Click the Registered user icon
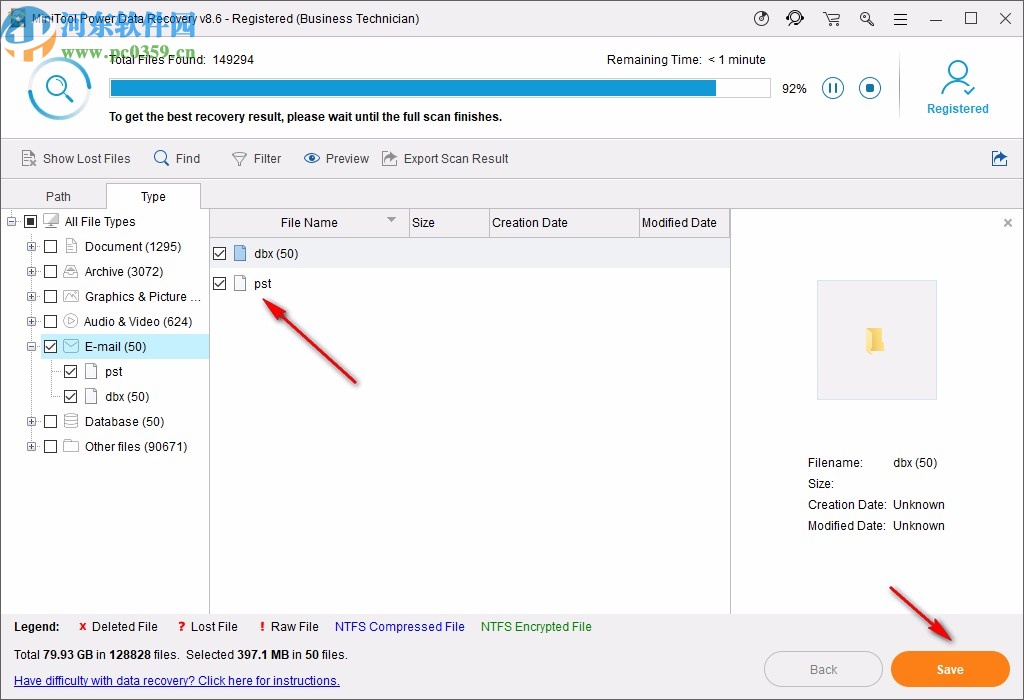1024x700 pixels. tap(957, 78)
